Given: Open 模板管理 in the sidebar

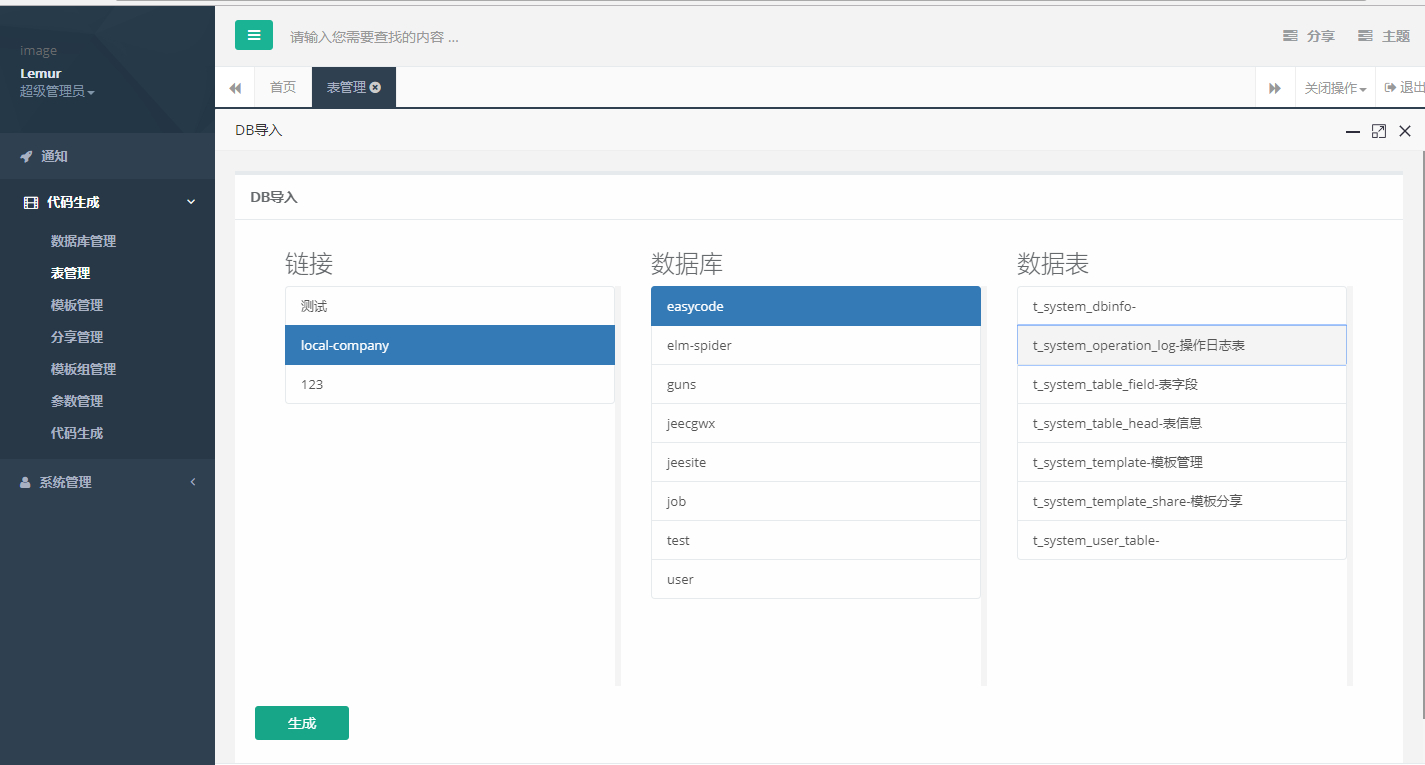Looking at the screenshot, I should [x=77, y=305].
